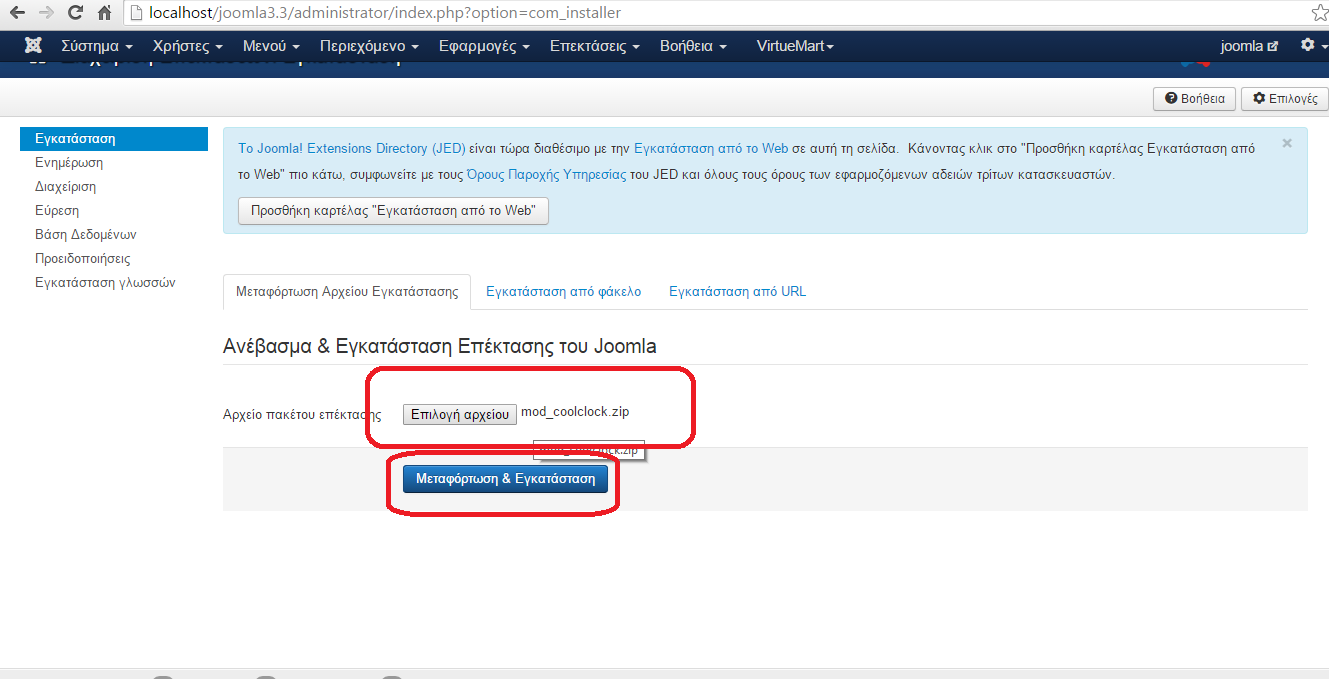Click the Βοήθεια toolbar button
This screenshot has width=1329, height=679.
[x=1195, y=99]
